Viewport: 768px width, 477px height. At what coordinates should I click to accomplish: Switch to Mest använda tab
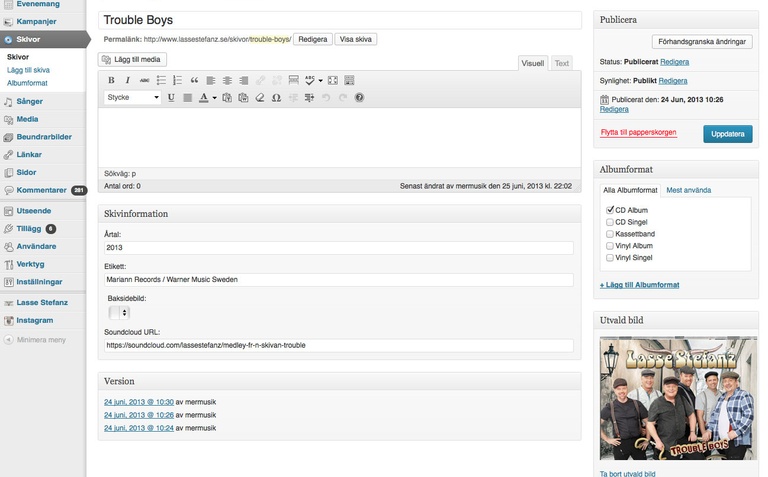688,190
